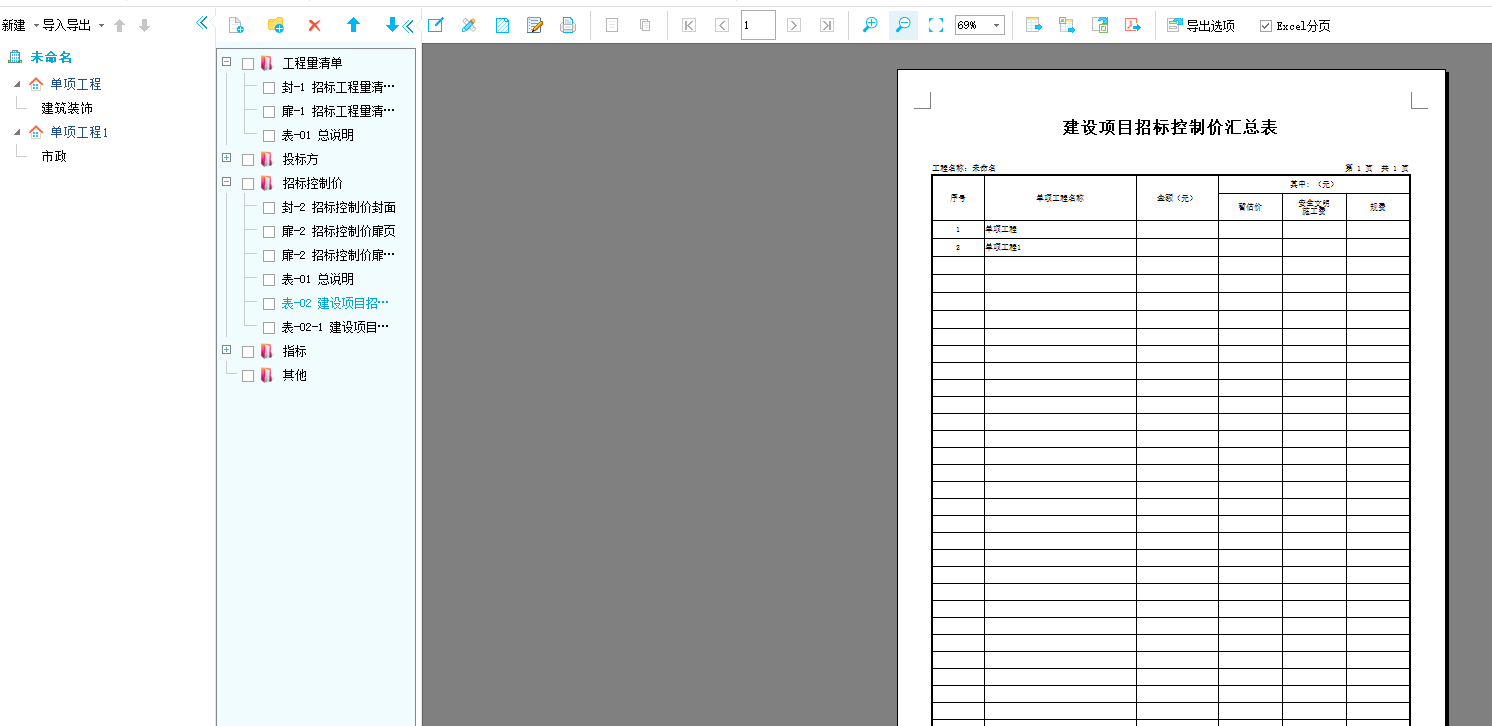Screen dimensions: 1492x726
Task: Click the page number input field
Action: (758, 25)
